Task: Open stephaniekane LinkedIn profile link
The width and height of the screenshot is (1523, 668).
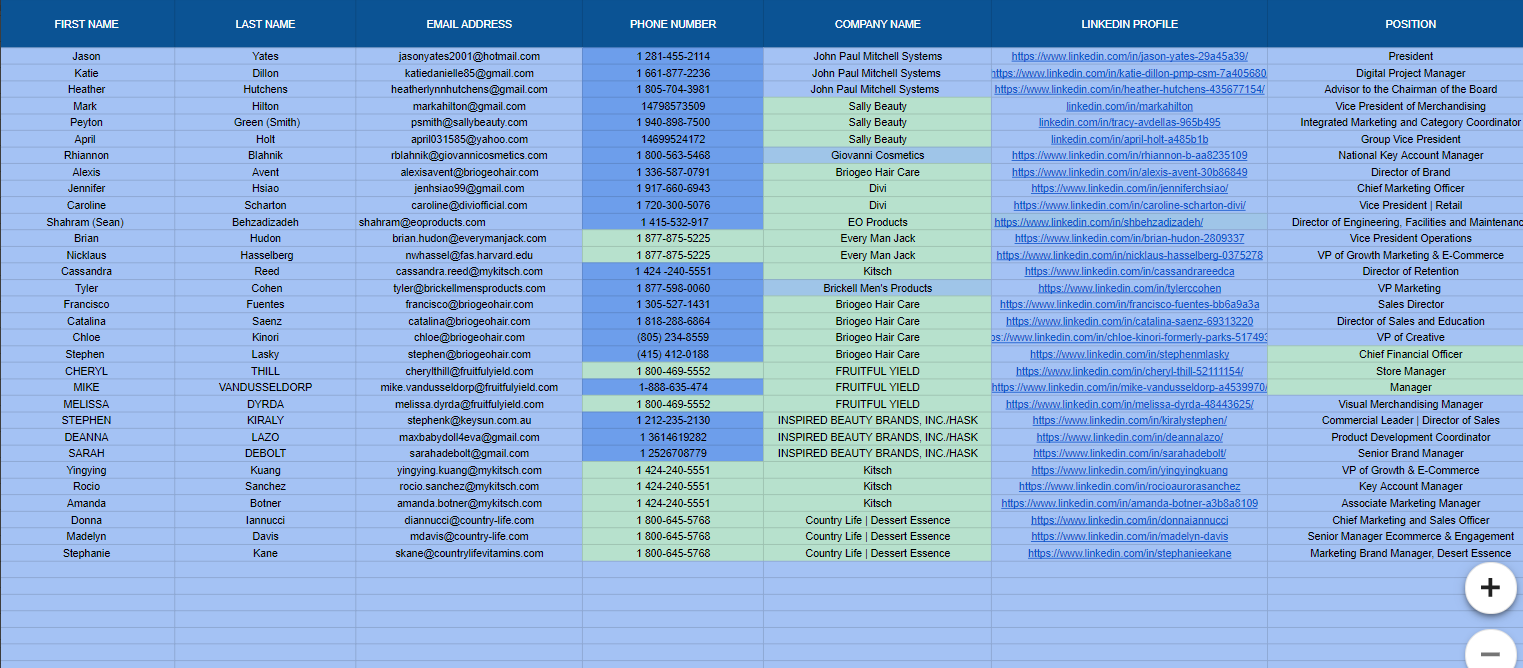Action: 1130,553
